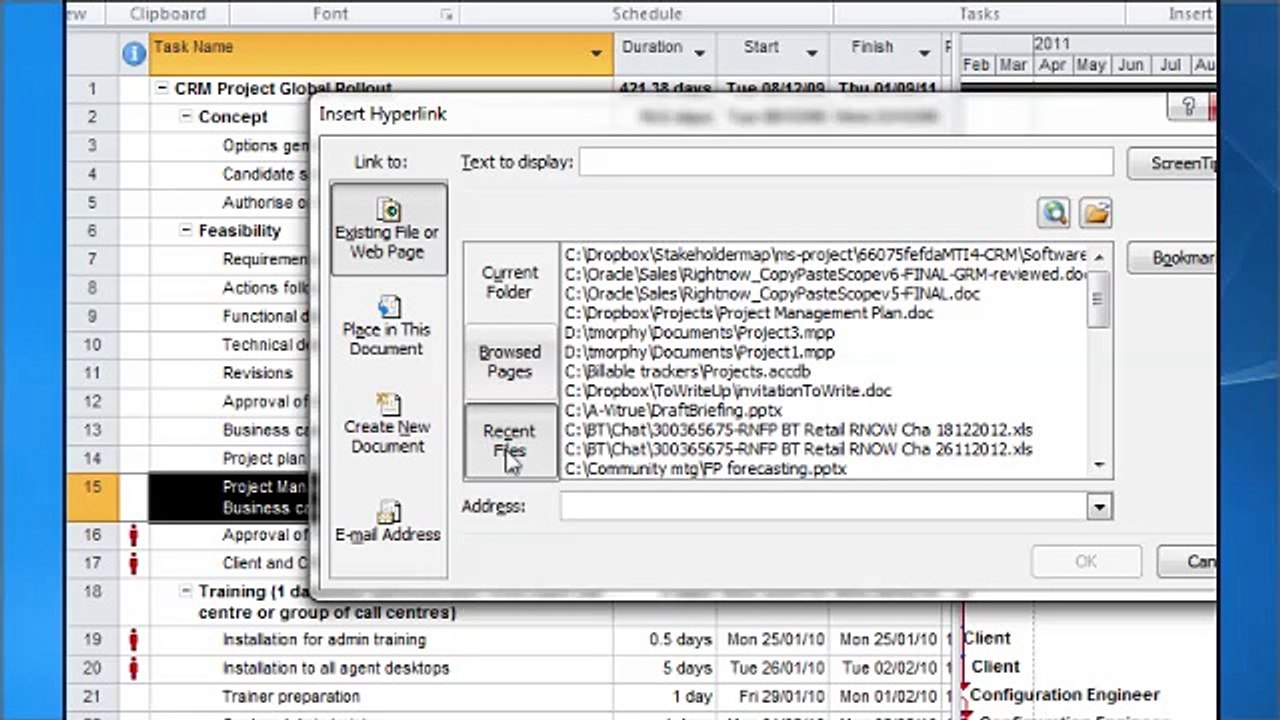The width and height of the screenshot is (1280, 720).
Task: Switch to Browsed Pages view
Action: point(510,361)
